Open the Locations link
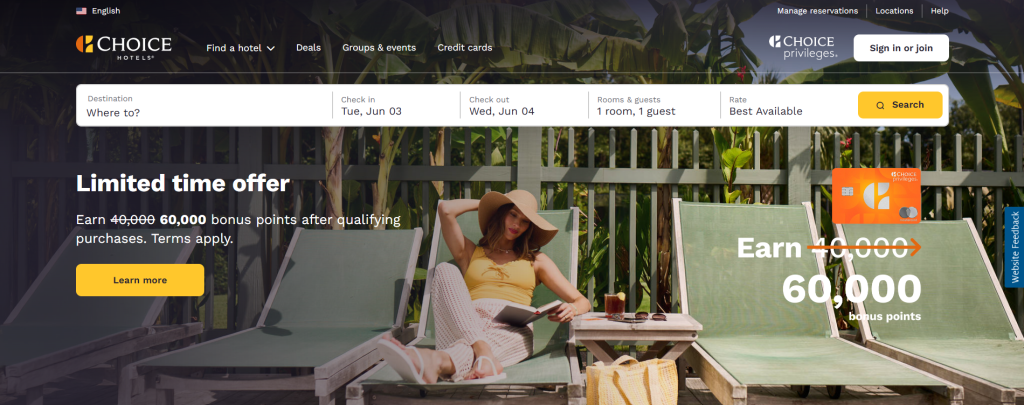 click(894, 11)
